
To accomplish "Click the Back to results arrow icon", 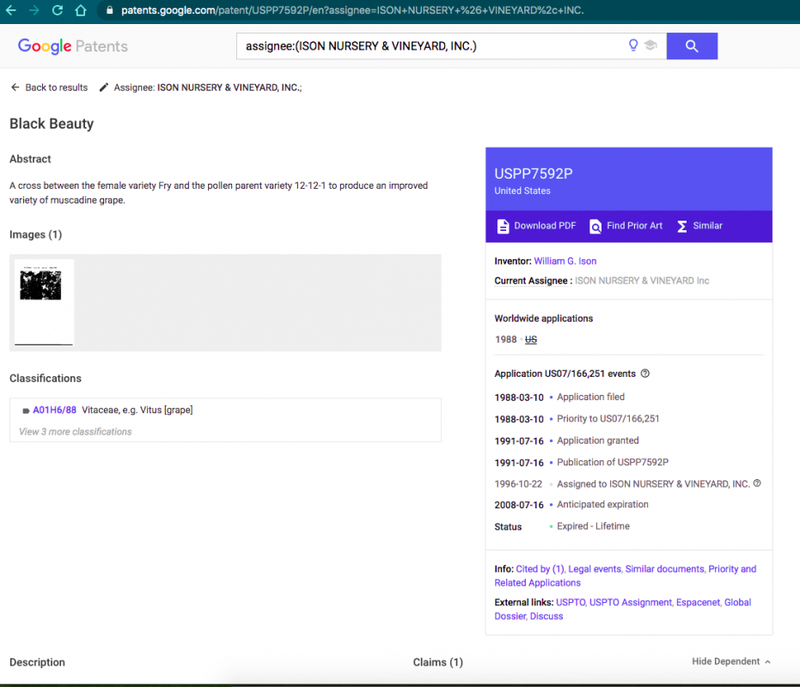I will pyautogui.click(x=15, y=87).
